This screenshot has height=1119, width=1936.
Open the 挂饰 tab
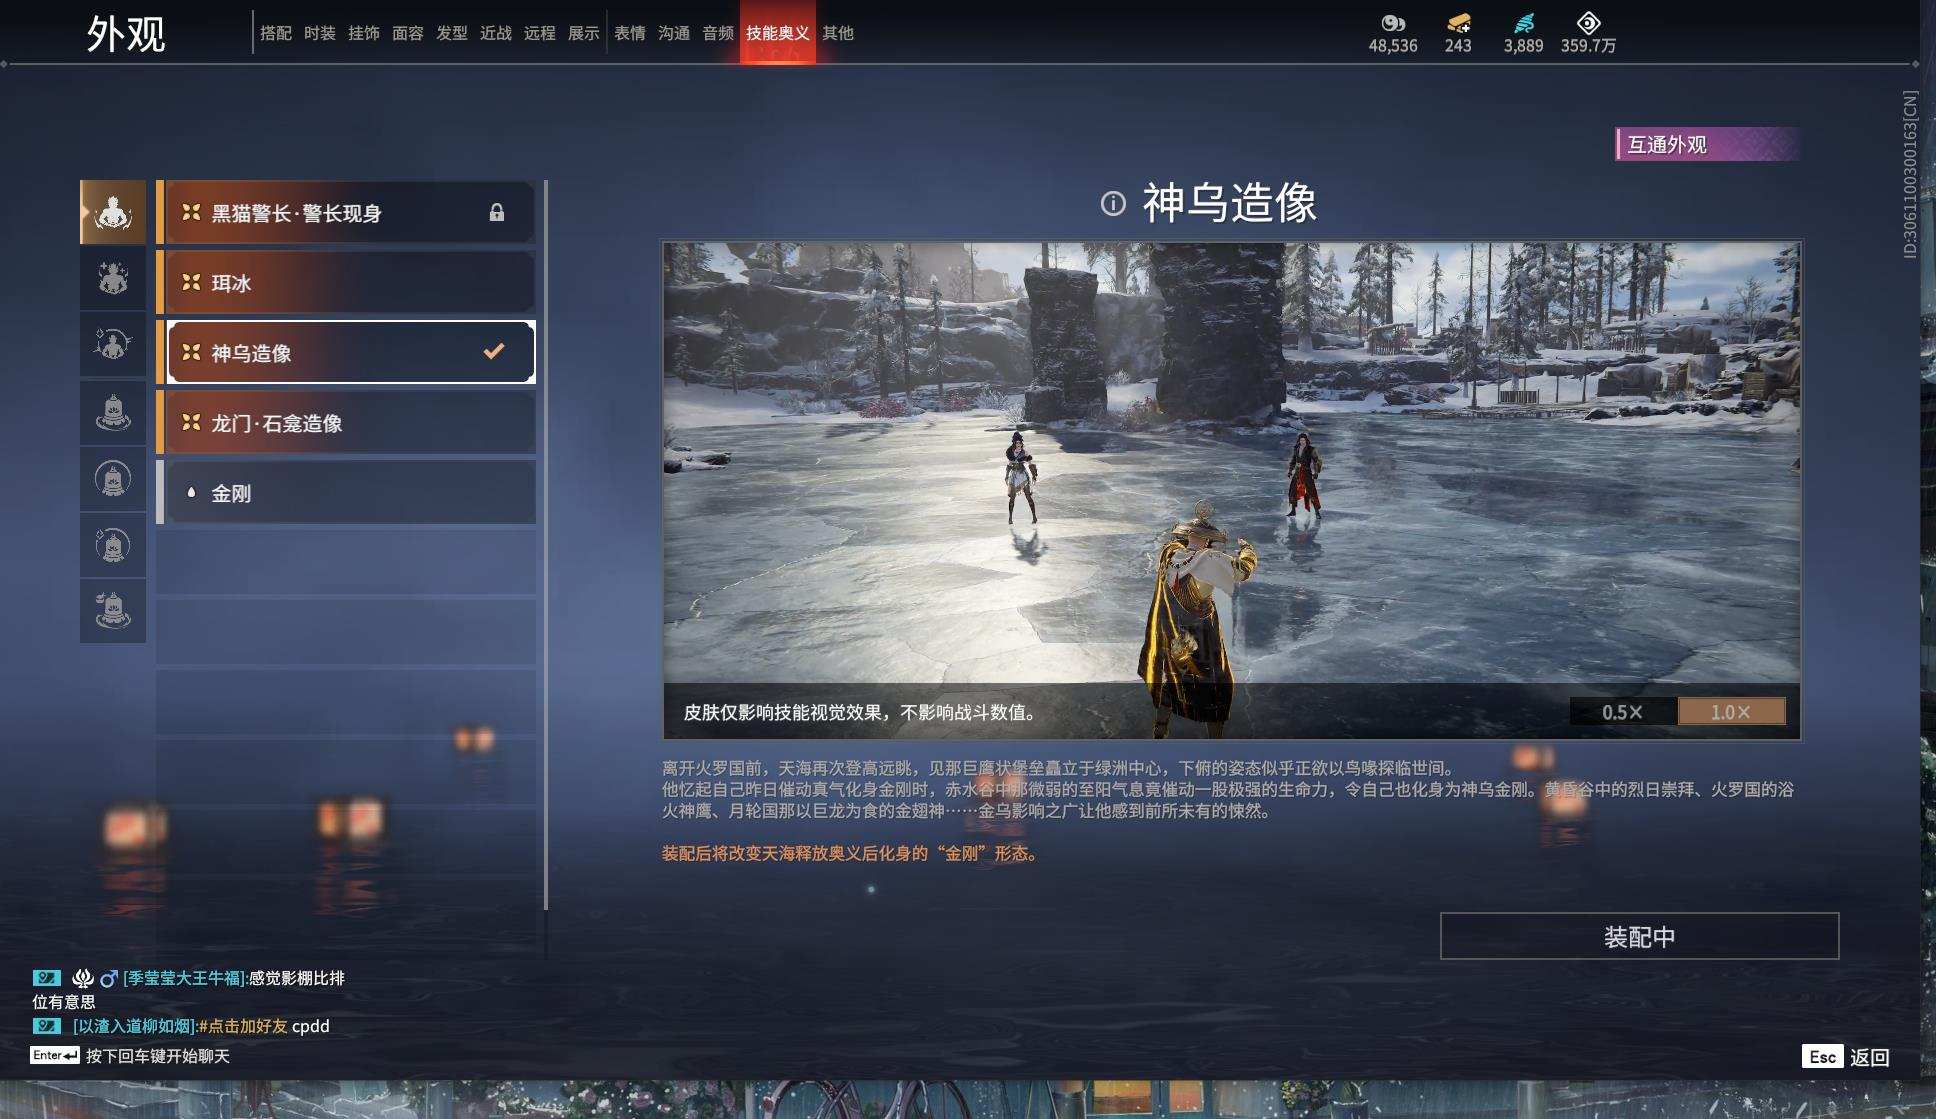[x=364, y=33]
